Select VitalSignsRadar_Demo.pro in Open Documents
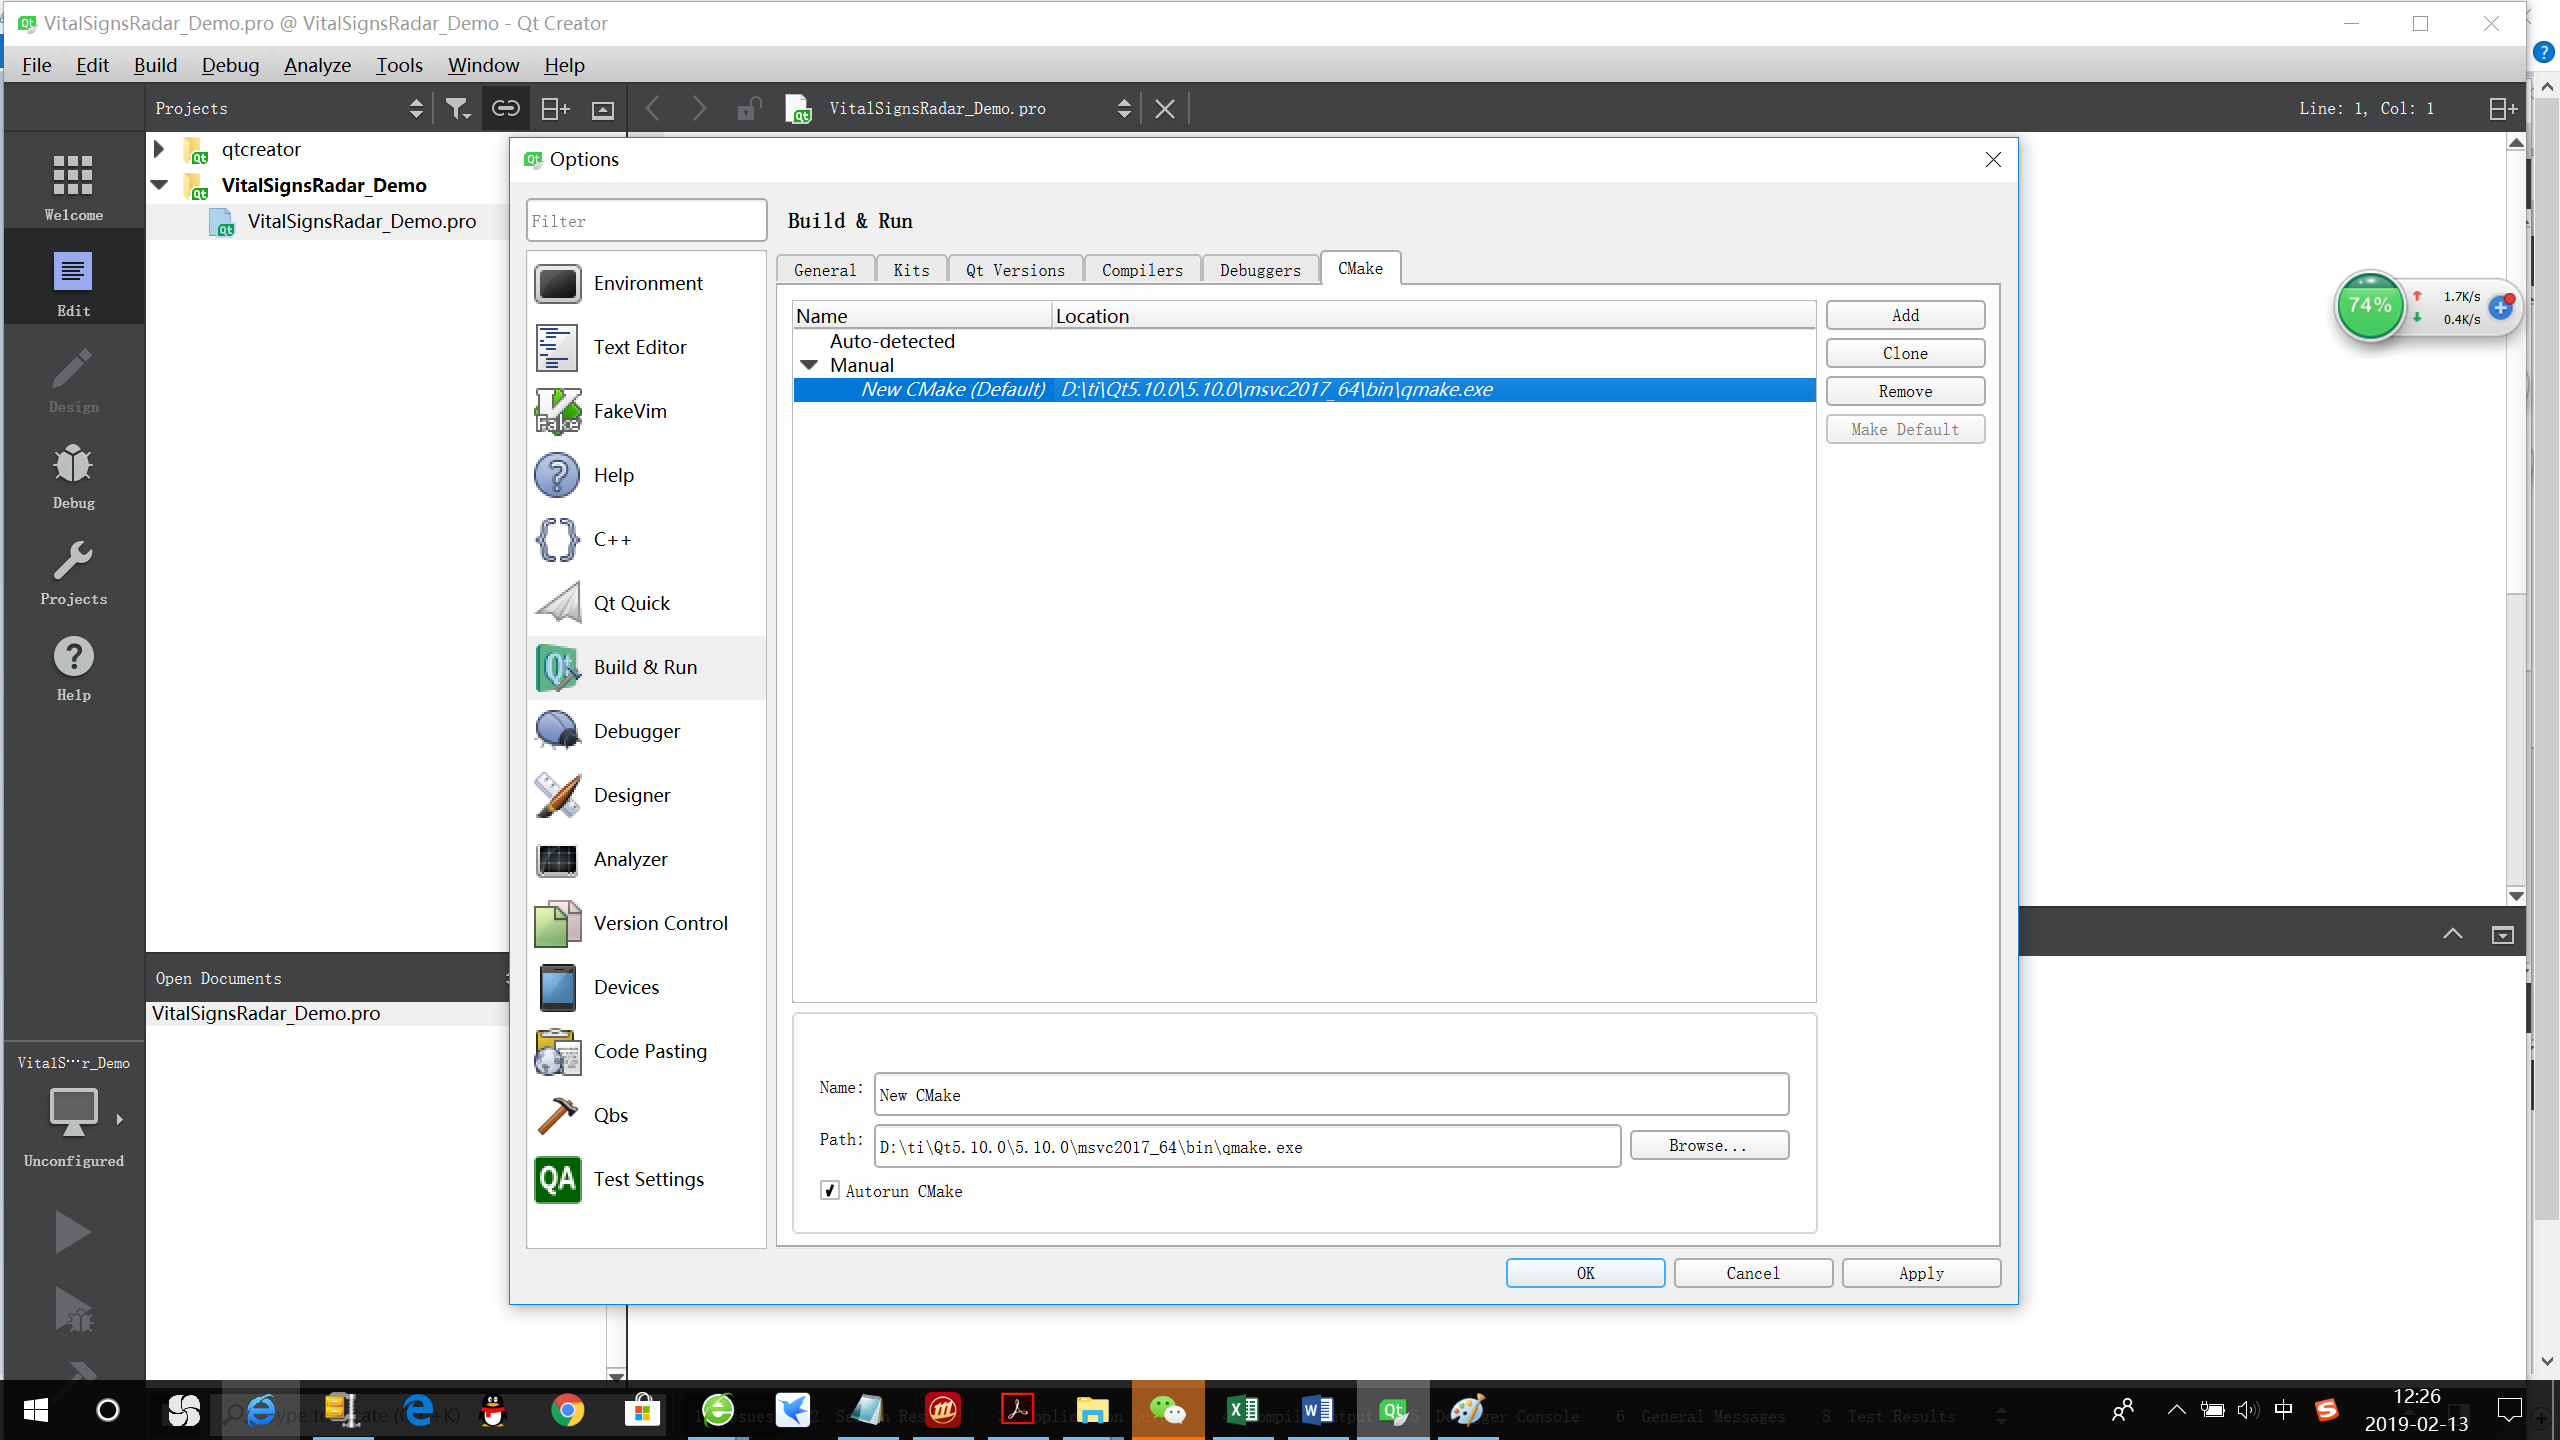 tap(266, 1013)
